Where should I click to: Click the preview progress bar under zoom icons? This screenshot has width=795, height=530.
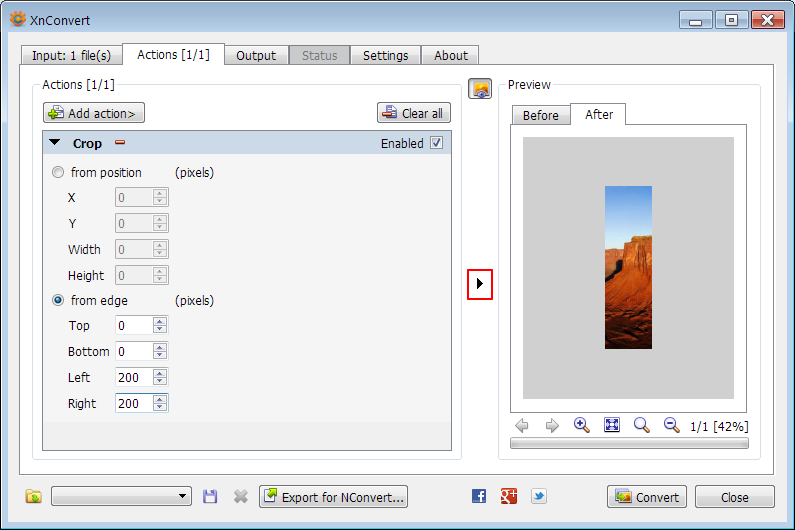[x=629, y=444]
